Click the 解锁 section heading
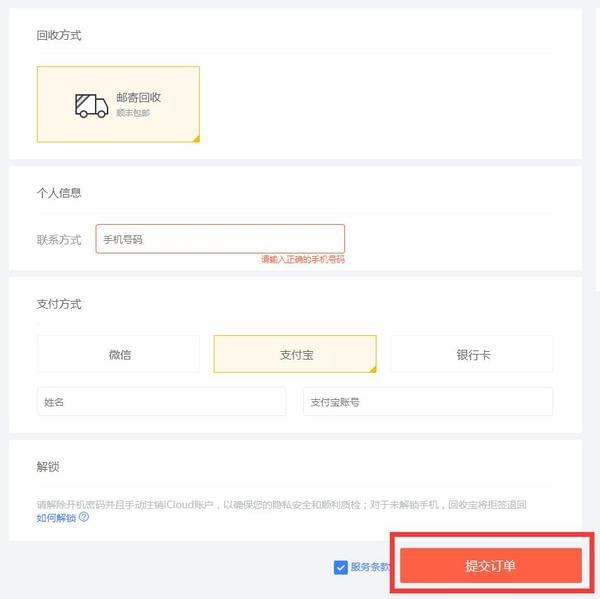 click(48, 467)
